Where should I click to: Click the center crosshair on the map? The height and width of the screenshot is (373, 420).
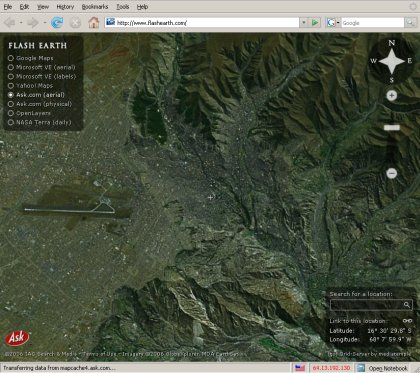coord(210,197)
